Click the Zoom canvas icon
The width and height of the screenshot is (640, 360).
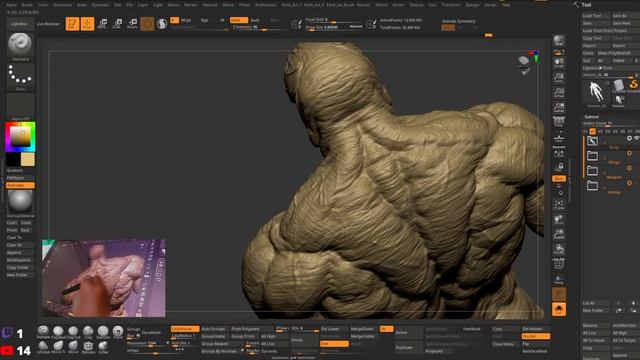[559, 77]
